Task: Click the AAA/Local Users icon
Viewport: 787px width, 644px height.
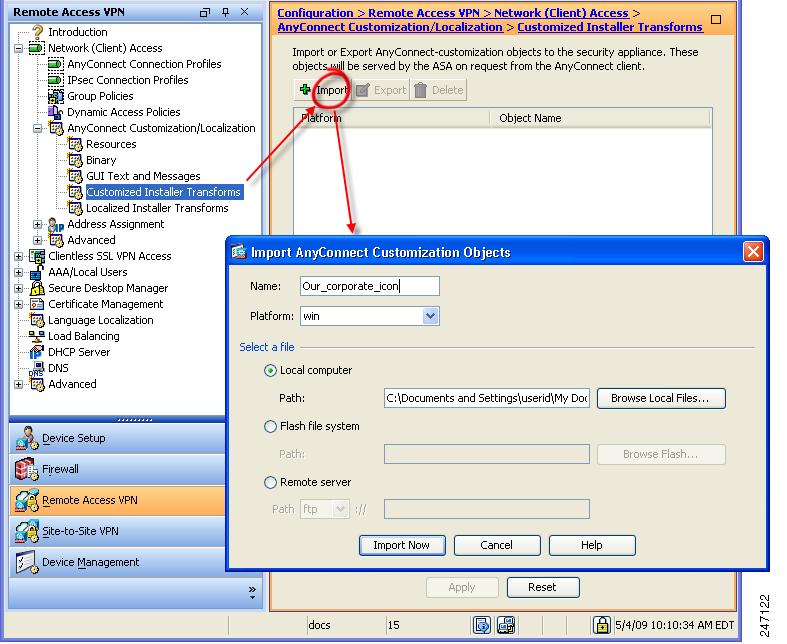Action: 37,273
